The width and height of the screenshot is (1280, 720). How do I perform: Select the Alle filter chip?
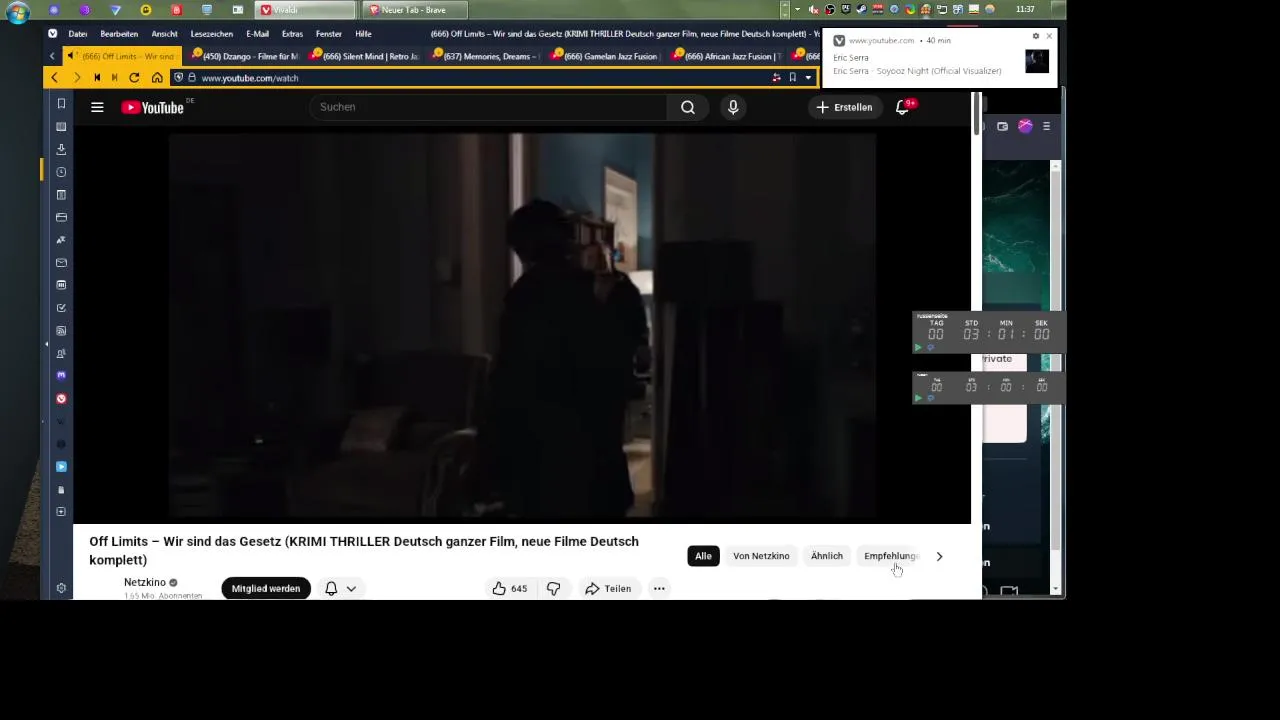coord(703,556)
